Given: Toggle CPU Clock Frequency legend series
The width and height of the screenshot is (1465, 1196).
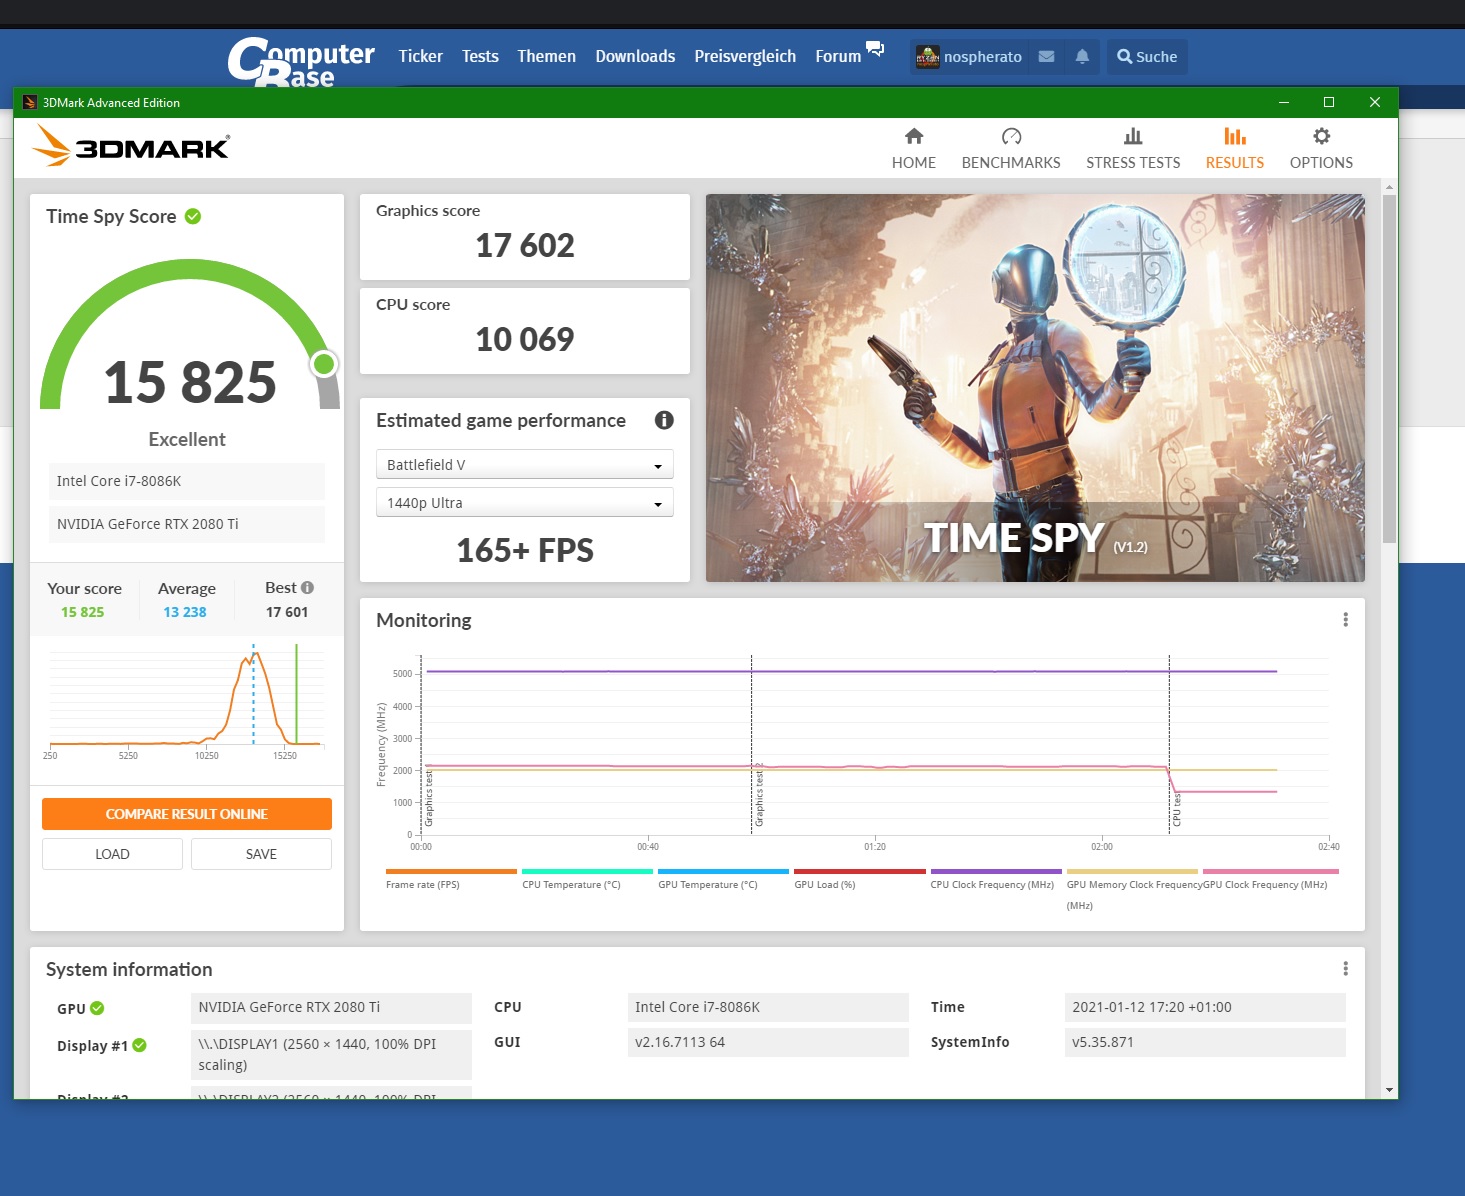Looking at the screenshot, I should click(995, 878).
